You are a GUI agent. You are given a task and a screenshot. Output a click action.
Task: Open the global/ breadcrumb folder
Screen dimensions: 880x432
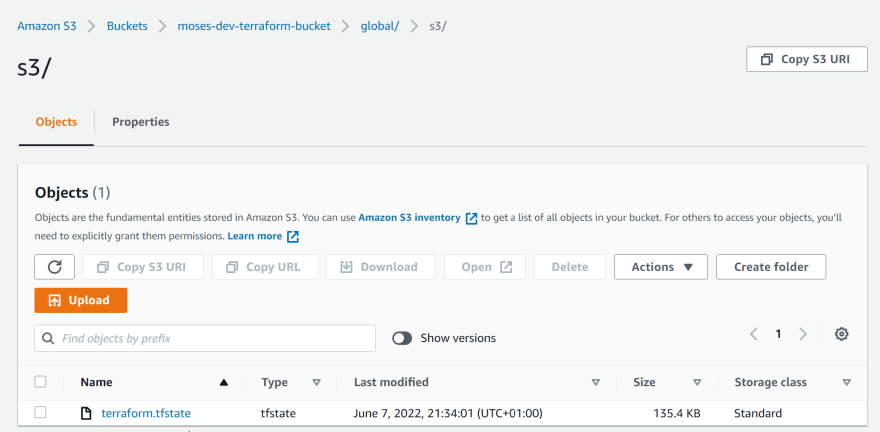coord(379,26)
